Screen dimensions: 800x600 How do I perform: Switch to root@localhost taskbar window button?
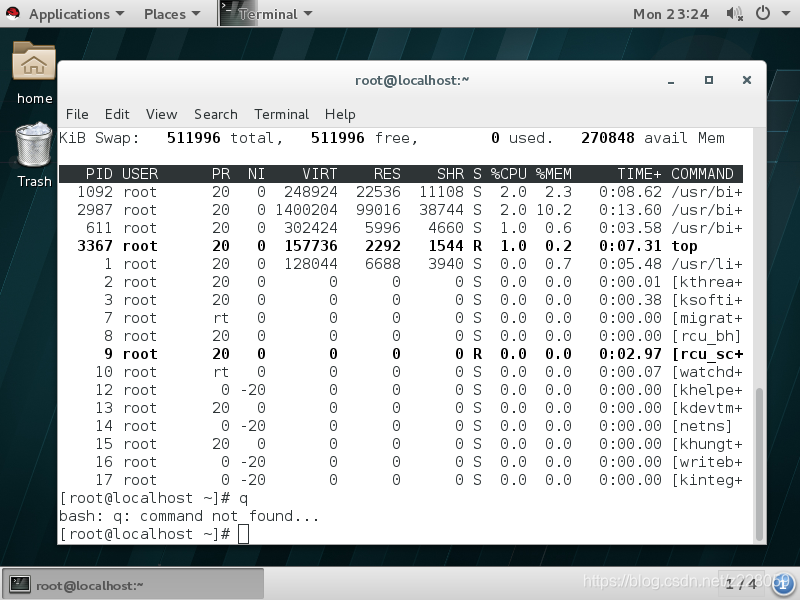(133, 584)
